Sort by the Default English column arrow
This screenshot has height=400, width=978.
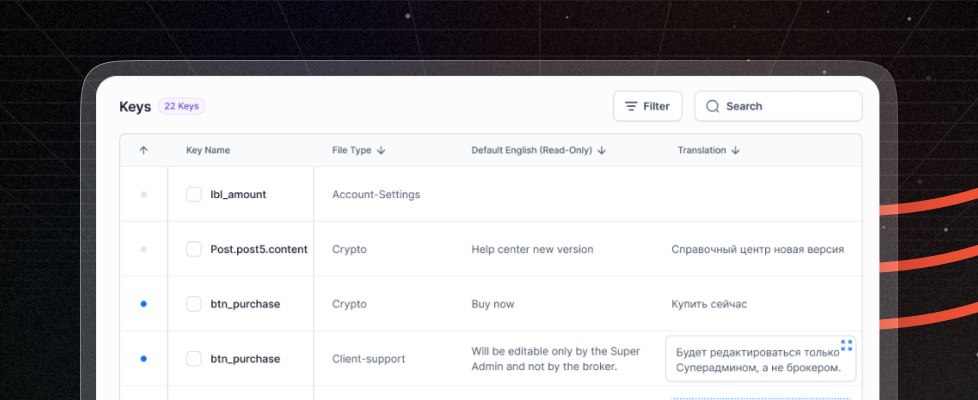[x=603, y=150]
